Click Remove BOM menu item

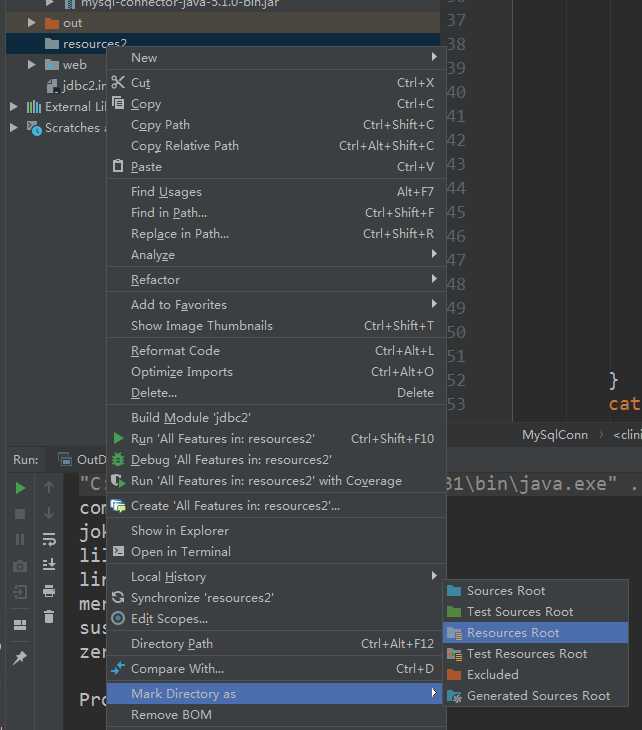(x=275, y=715)
